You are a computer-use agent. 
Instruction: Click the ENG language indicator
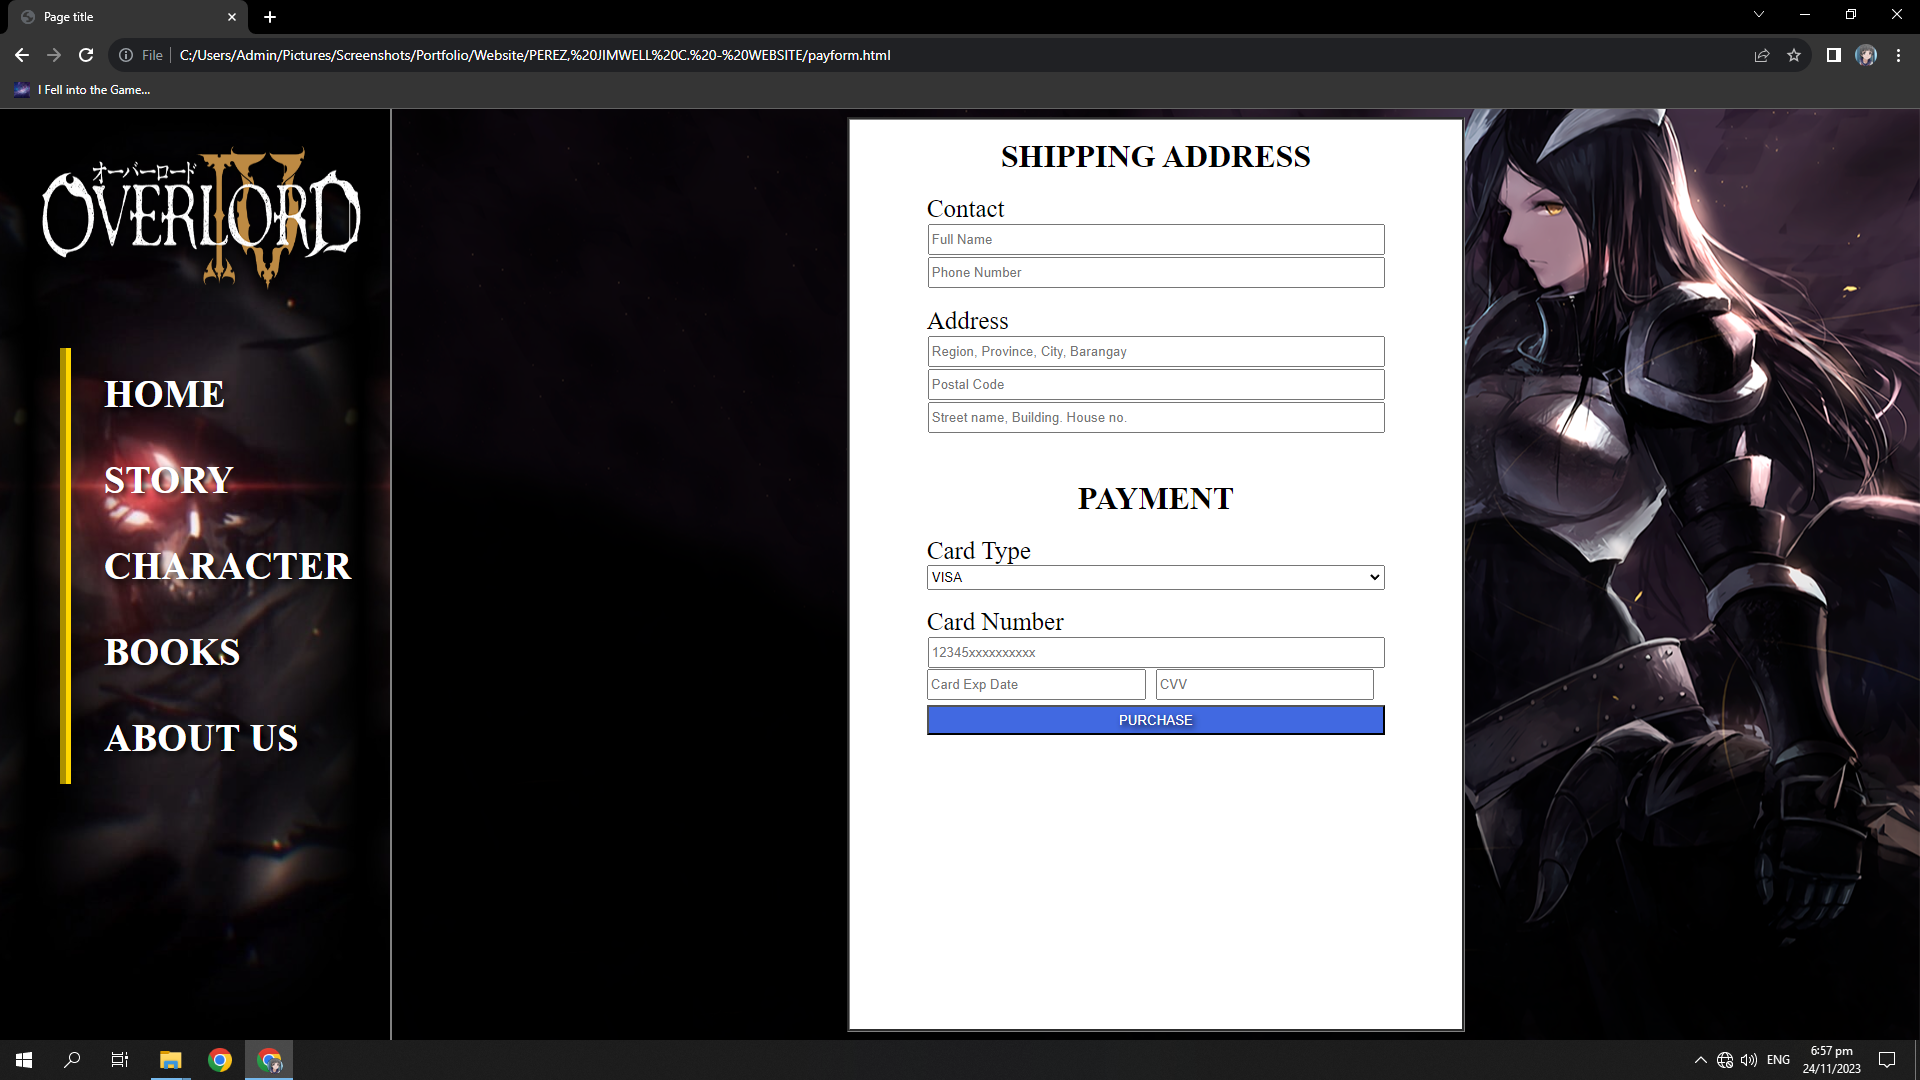coord(1779,1060)
